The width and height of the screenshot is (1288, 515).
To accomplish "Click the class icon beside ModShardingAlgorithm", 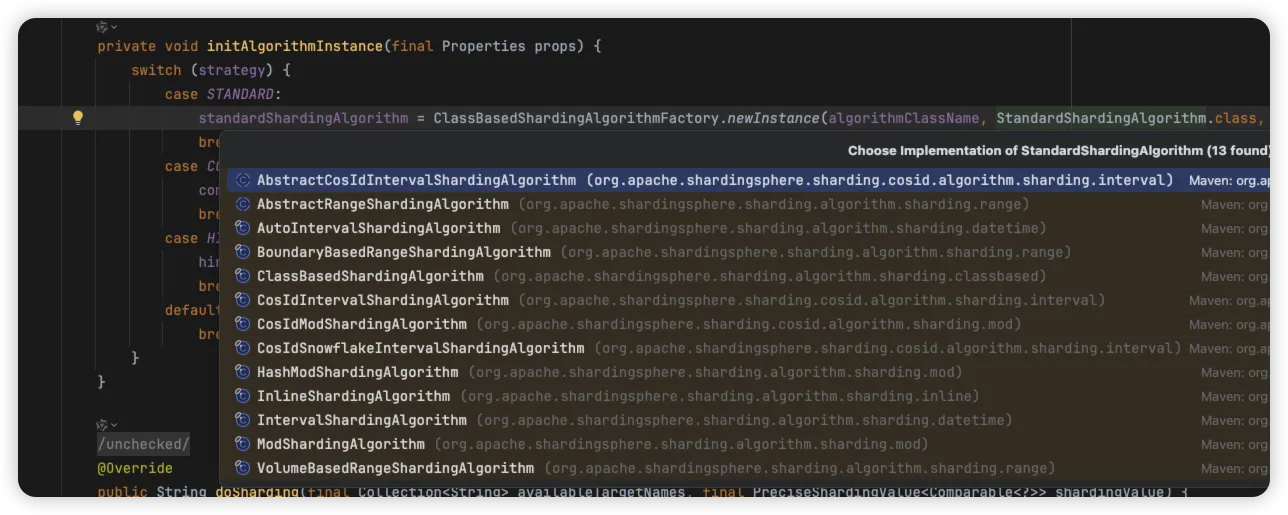I will 242,444.
